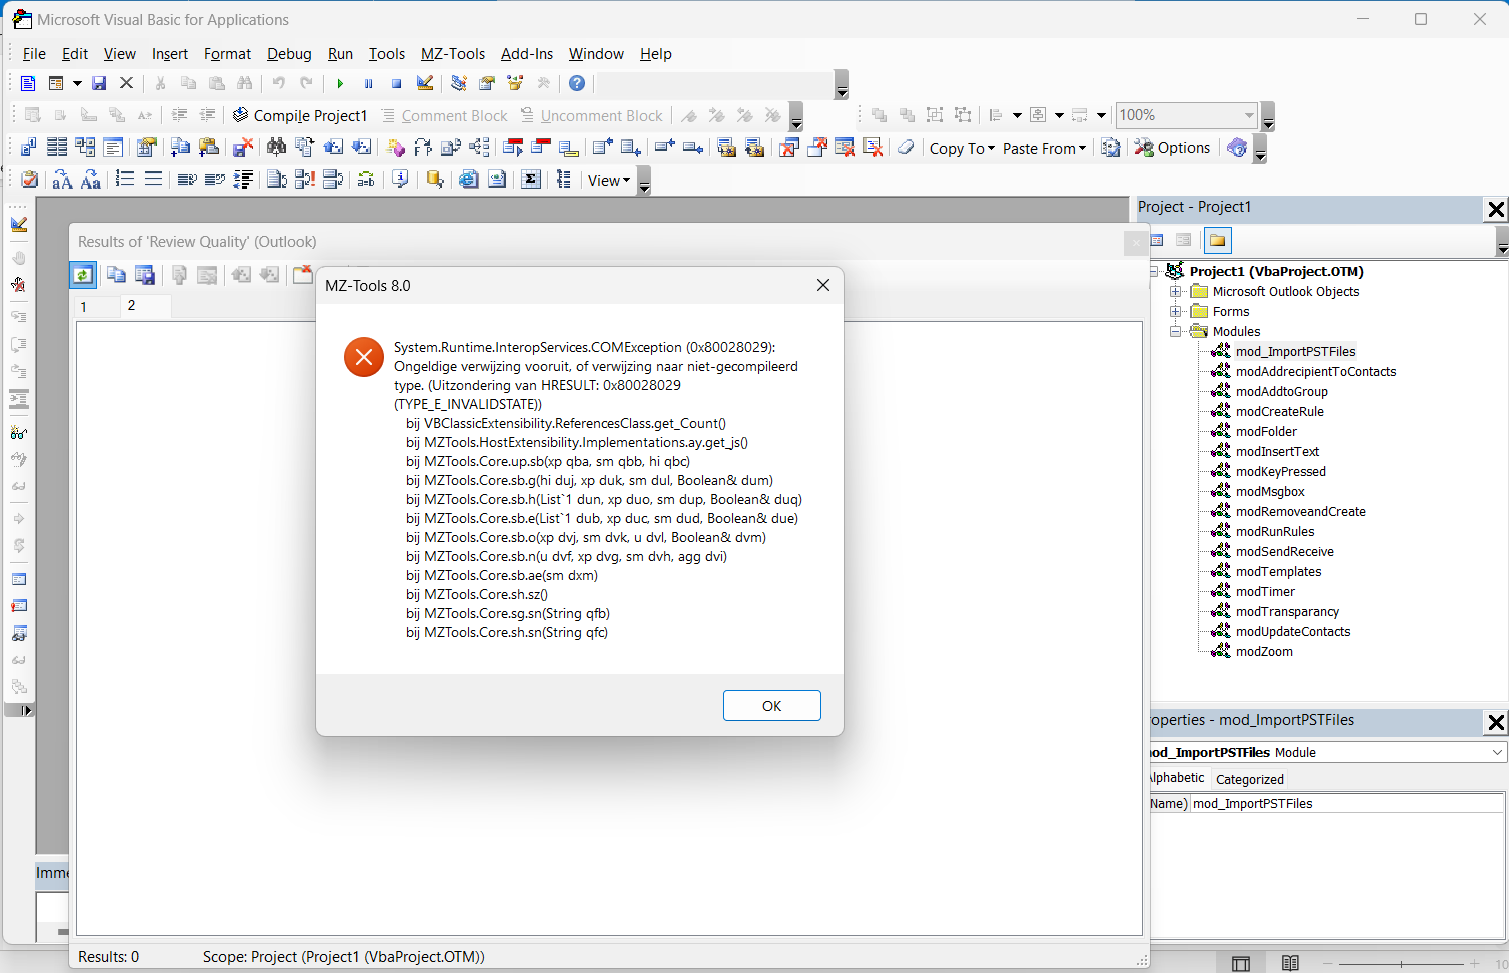Click the remove tab icon in Results window

(x=302, y=275)
